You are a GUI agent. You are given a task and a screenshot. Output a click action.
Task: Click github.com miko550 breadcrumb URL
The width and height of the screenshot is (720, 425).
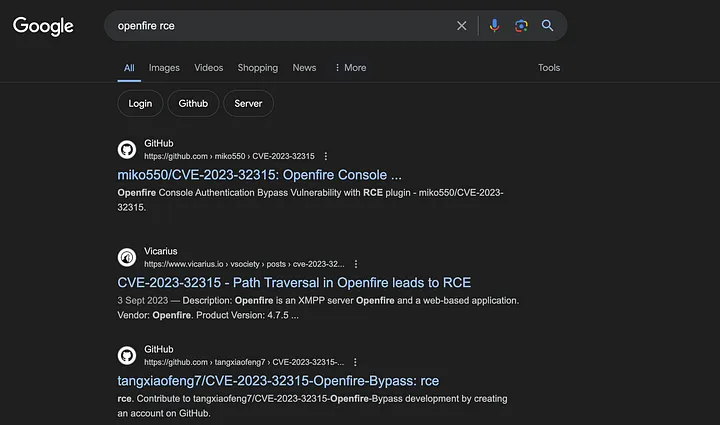229,157
